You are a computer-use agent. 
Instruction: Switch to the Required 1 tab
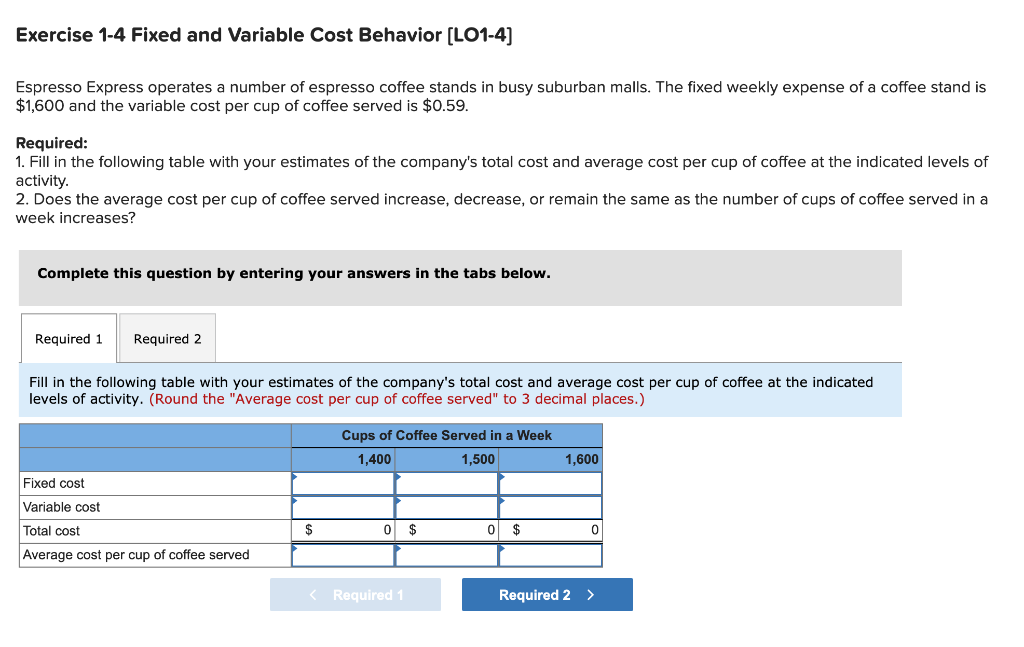click(68, 338)
